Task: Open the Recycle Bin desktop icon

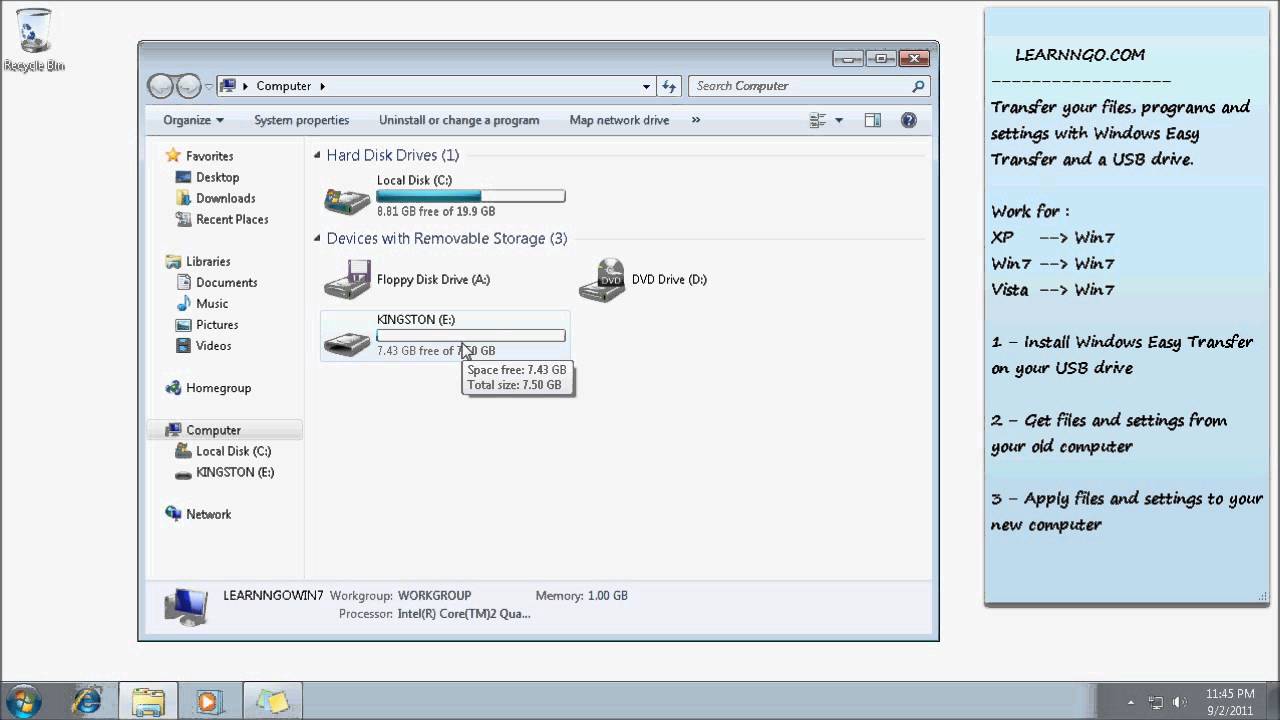Action: pyautogui.click(x=33, y=41)
